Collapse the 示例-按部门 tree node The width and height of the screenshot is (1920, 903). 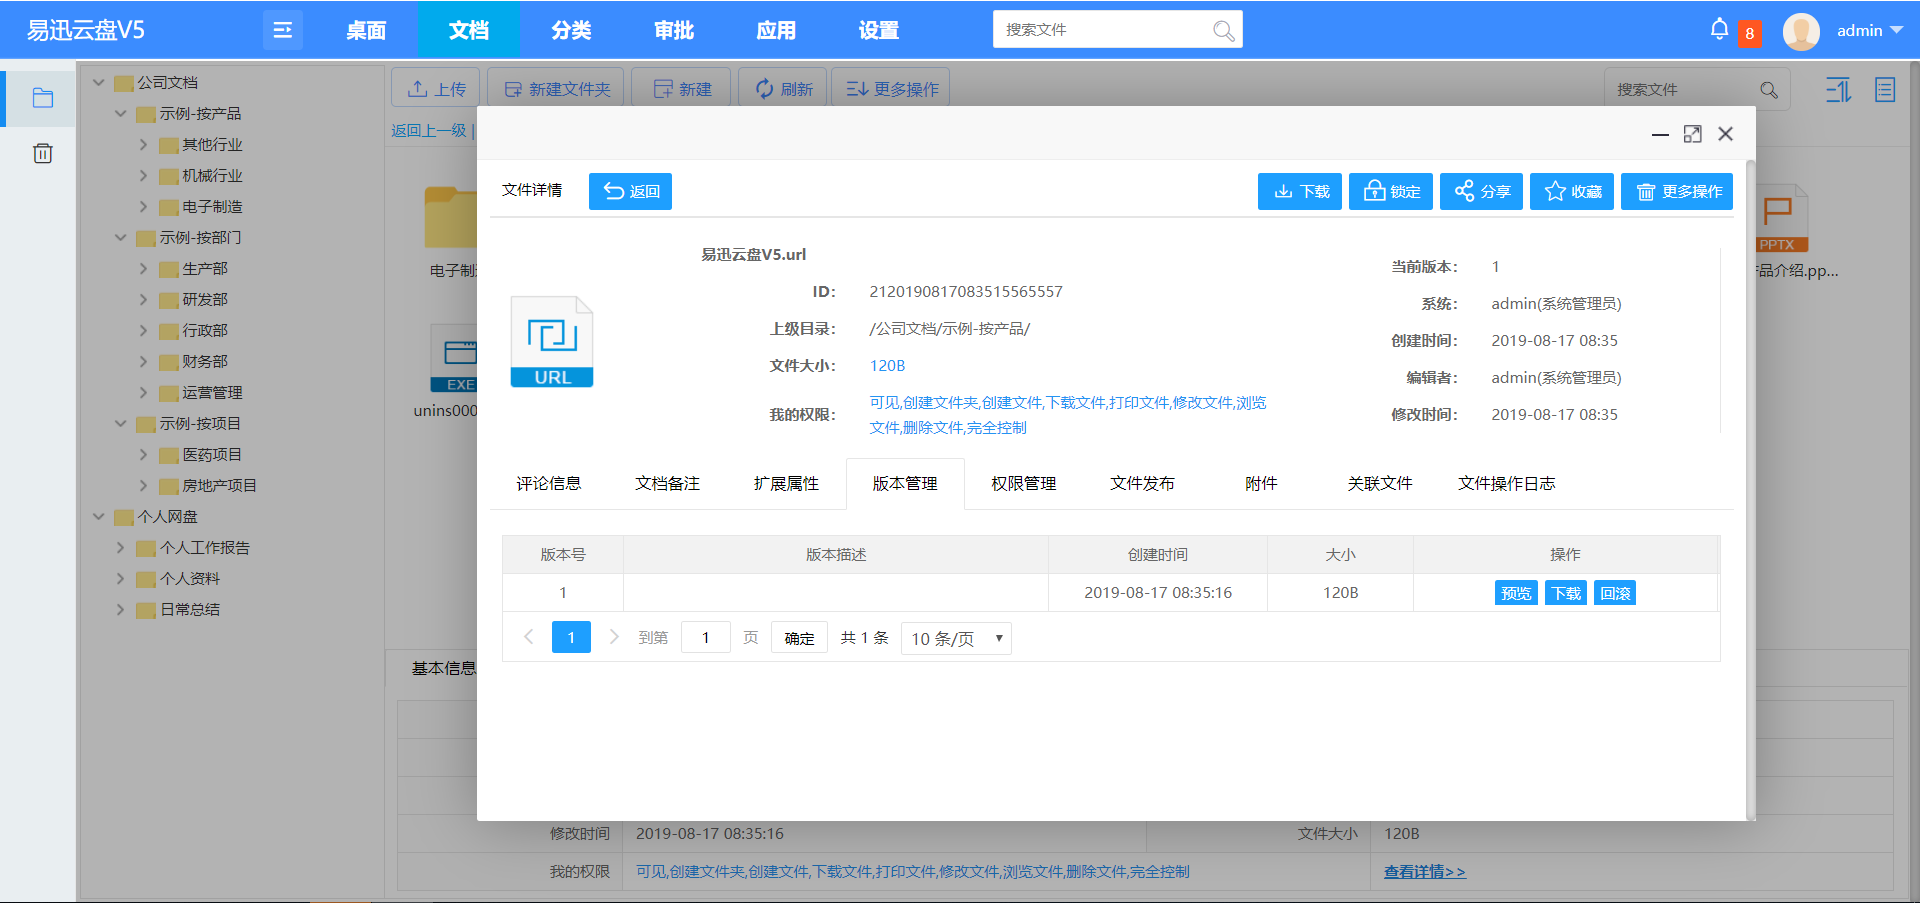pyautogui.click(x=120, y=237)
